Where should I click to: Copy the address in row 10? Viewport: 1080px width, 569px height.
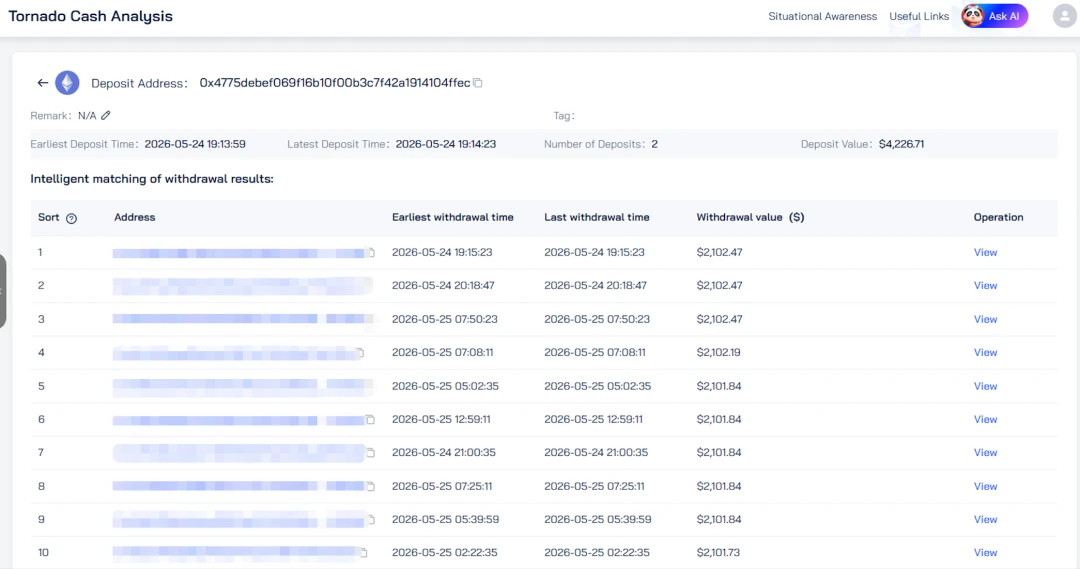[x=364, y=552]
